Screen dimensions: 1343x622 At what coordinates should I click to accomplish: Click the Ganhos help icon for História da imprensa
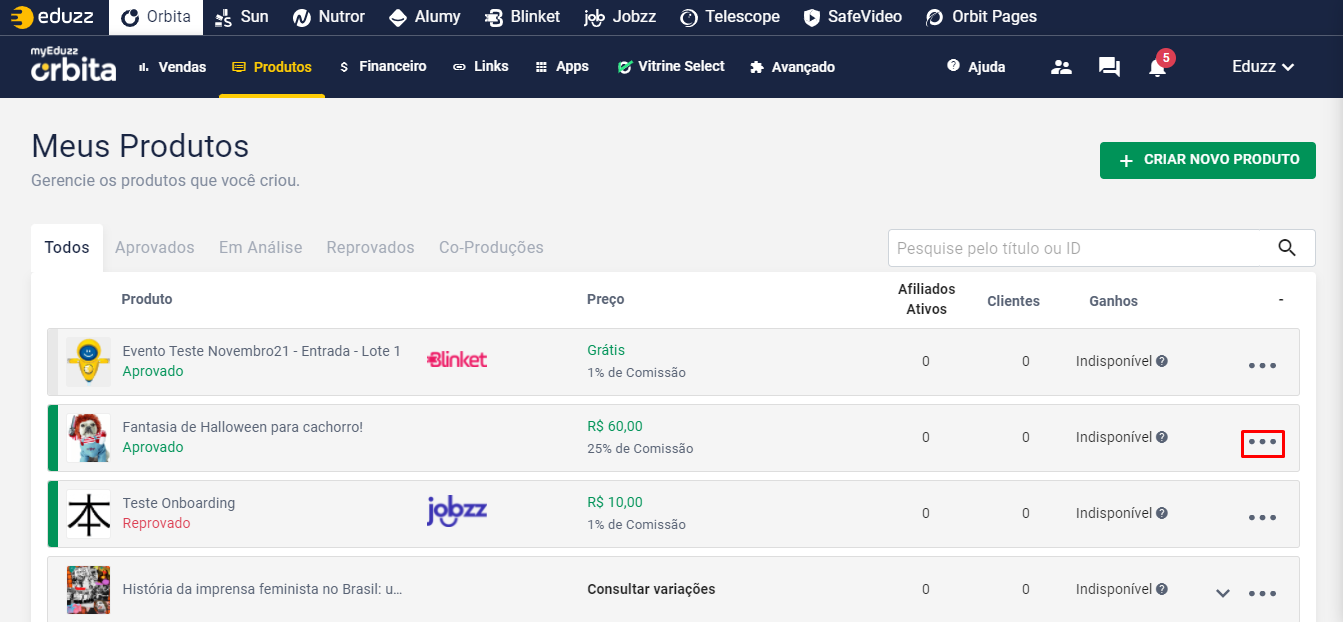pos(1162,589)
